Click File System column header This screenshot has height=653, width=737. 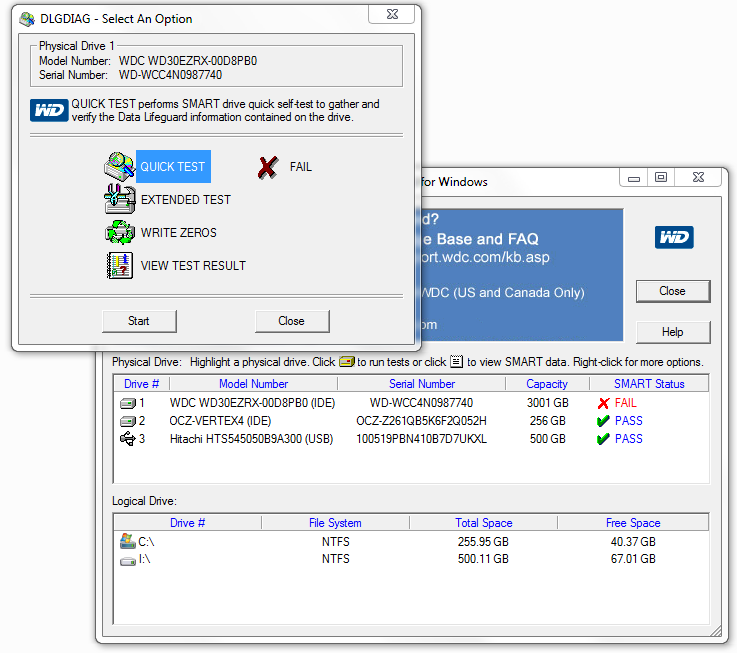335,523
